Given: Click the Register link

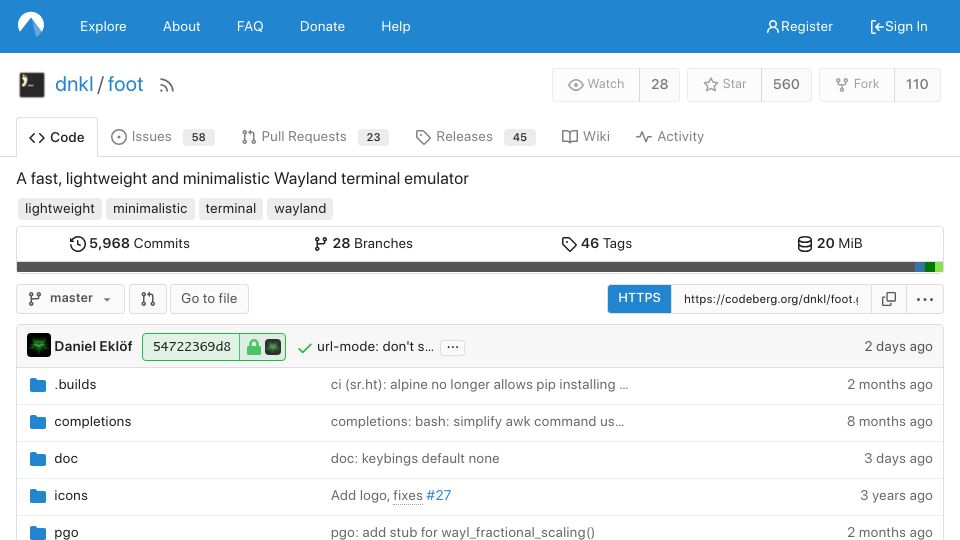Looking at the screenshot, I should pyautogui.click(x=800, y=26).
